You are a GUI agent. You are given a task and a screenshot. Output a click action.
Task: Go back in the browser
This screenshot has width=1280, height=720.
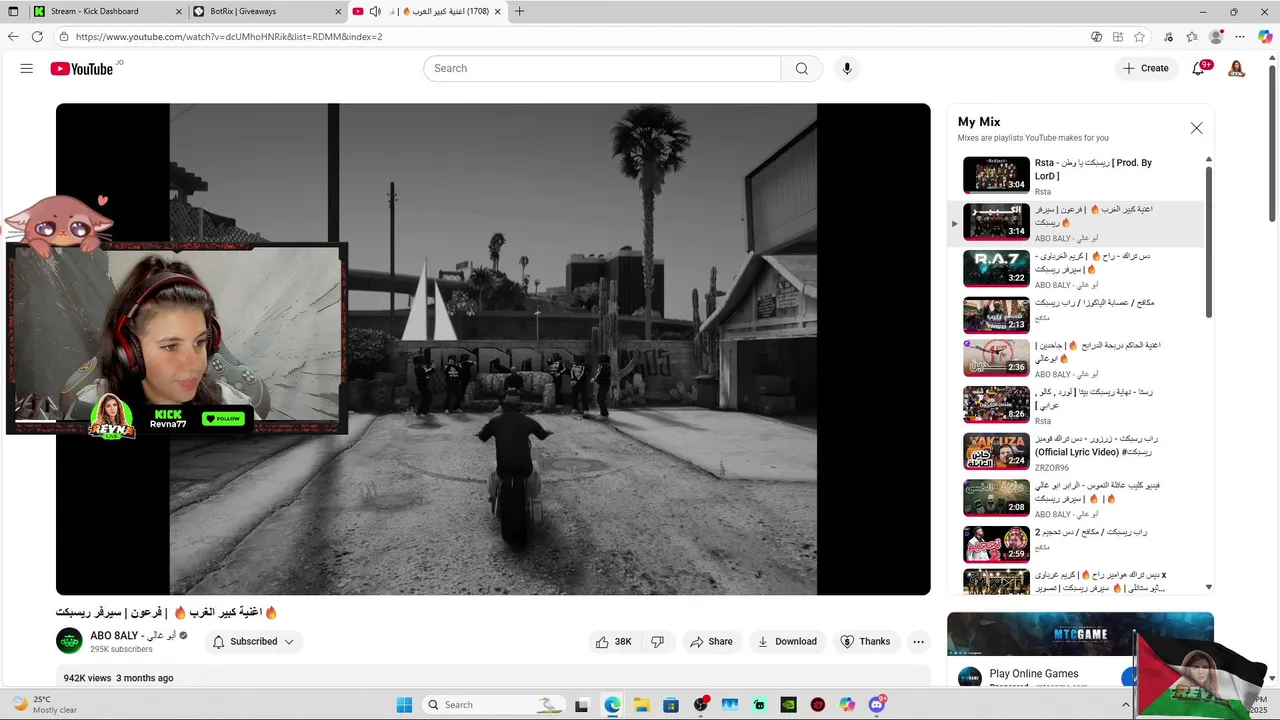click(x=13, y=37)
